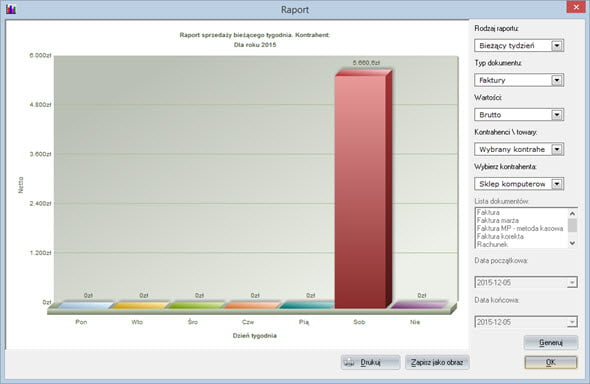
Task: Open the Typ dokumentu dropdown showing Faktury
Action: tap(557, 80)
